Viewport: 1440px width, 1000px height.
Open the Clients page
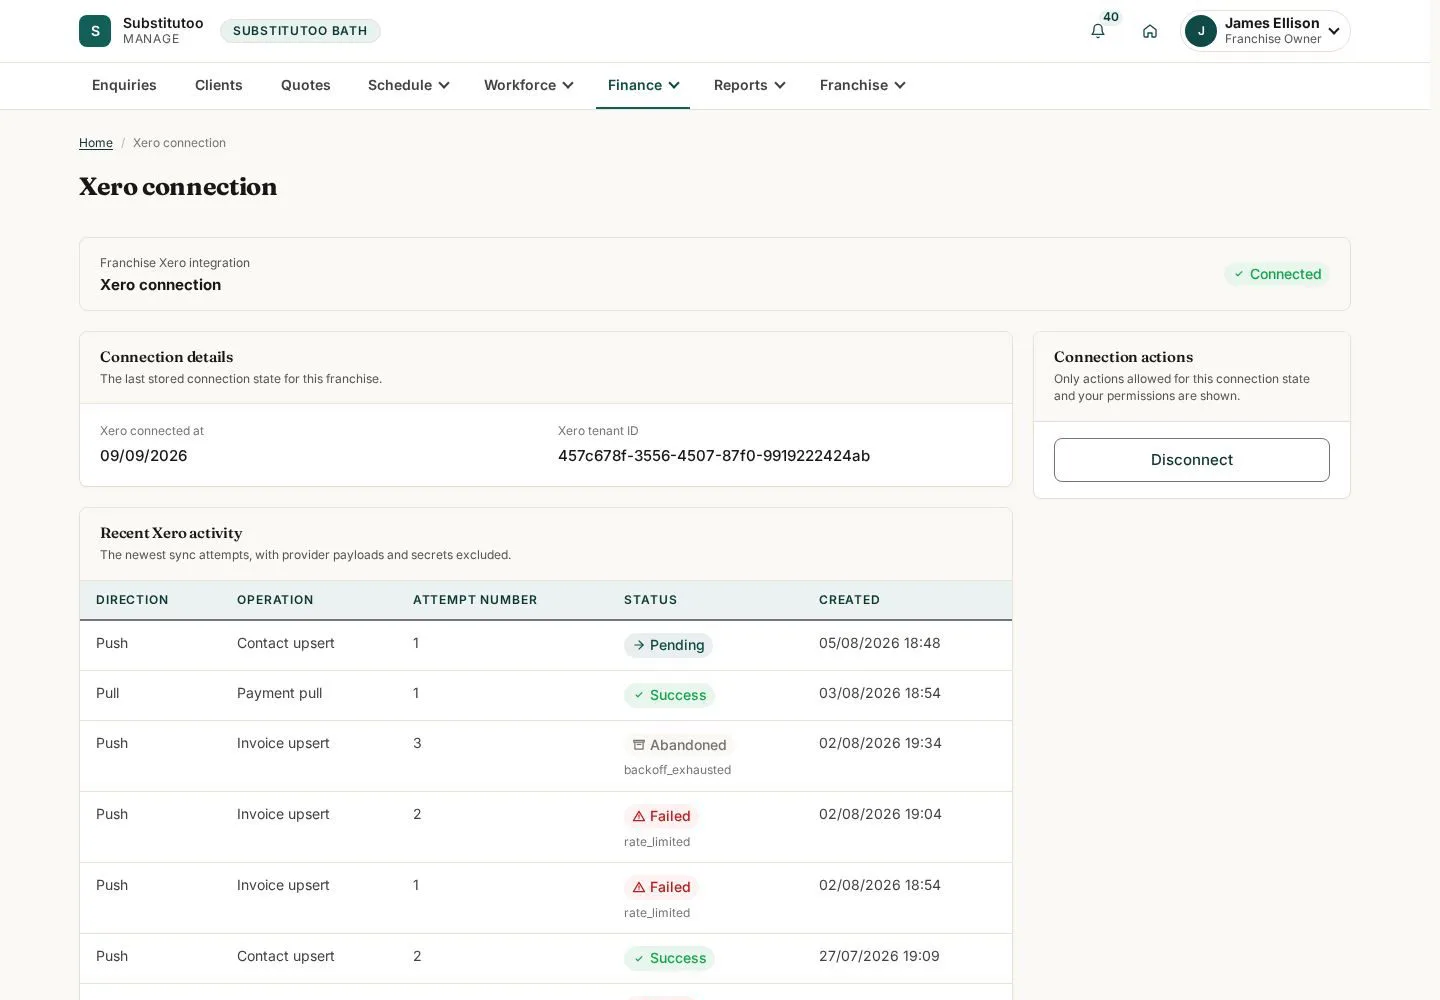(x=219, y=85)
